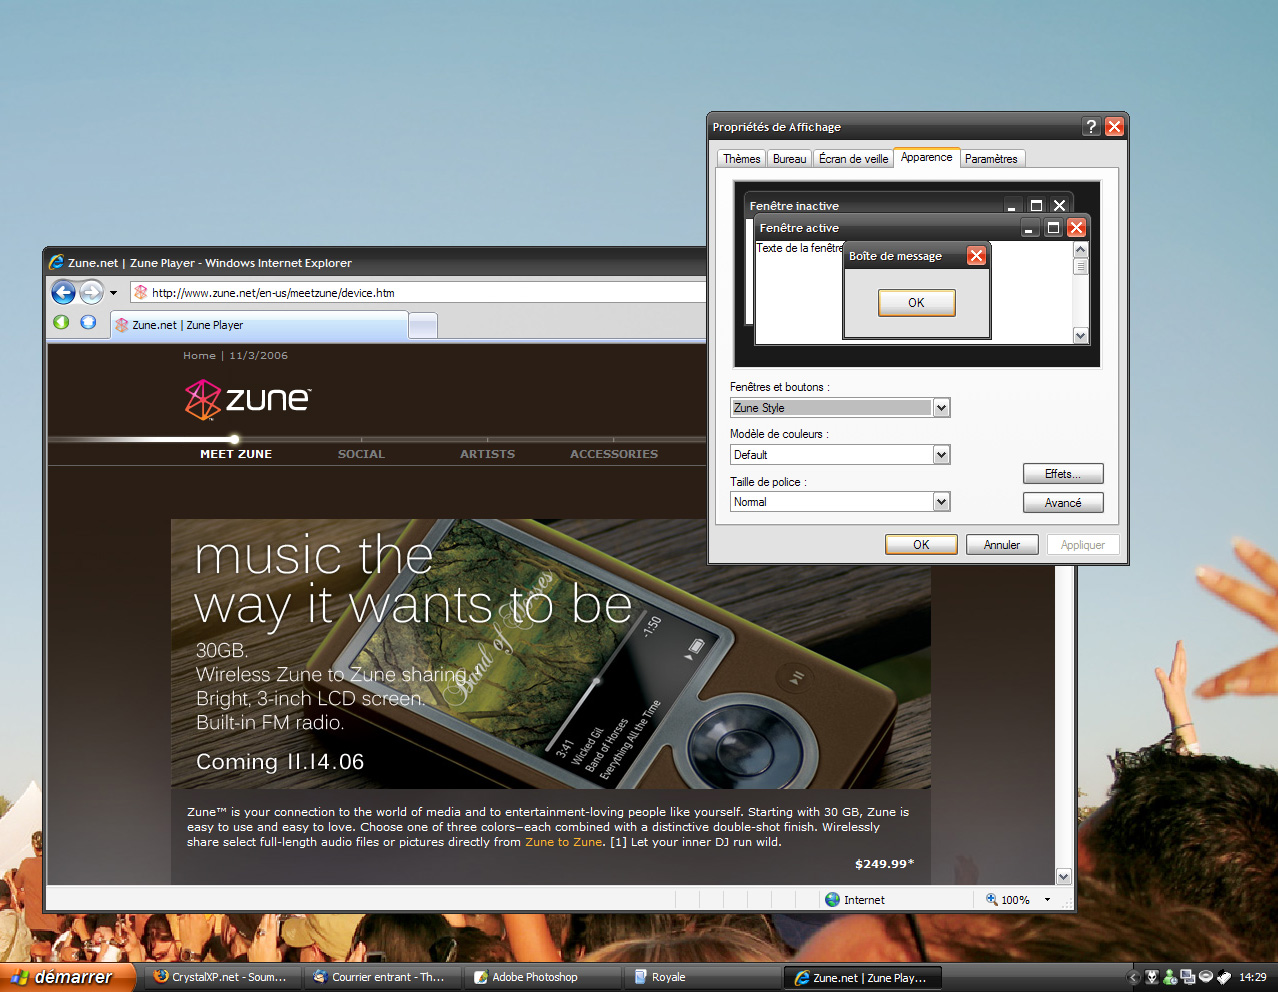Switch to the Écran de veille tab
The width and height of the screenshot is (1278, 992).
tap(853, 159)
